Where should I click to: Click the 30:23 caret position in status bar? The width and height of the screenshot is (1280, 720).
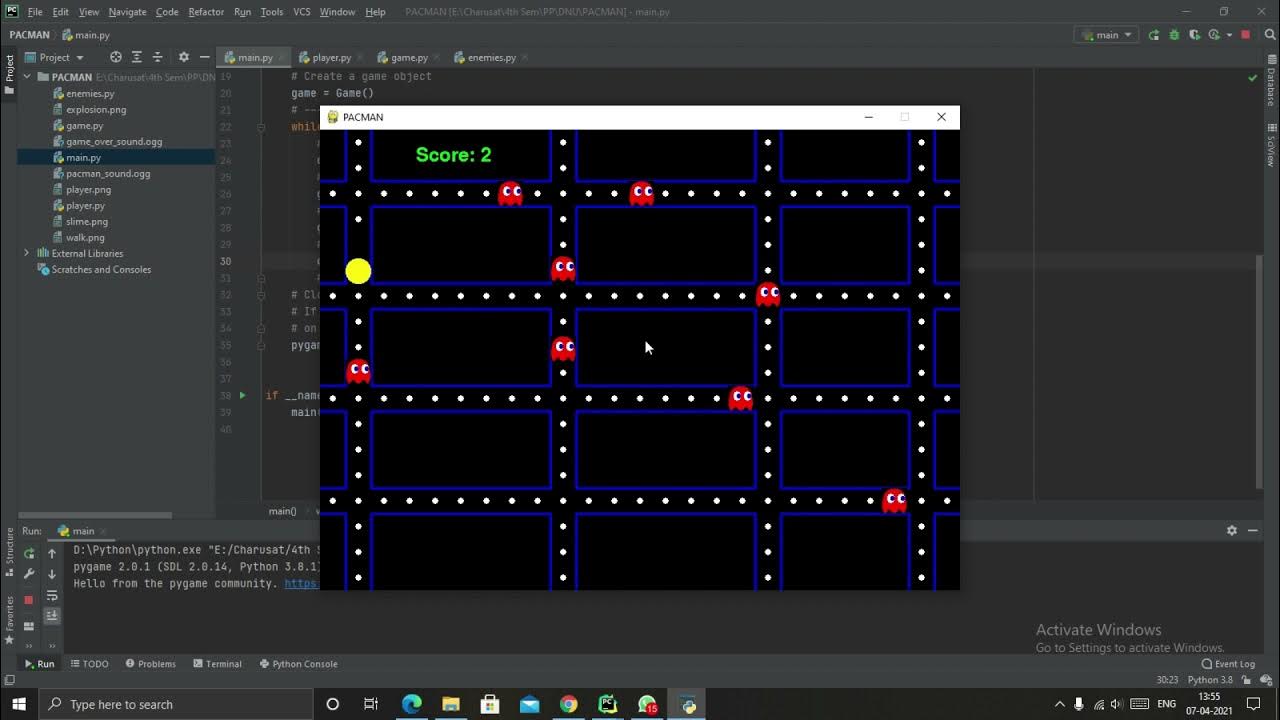coord(1167,680)
